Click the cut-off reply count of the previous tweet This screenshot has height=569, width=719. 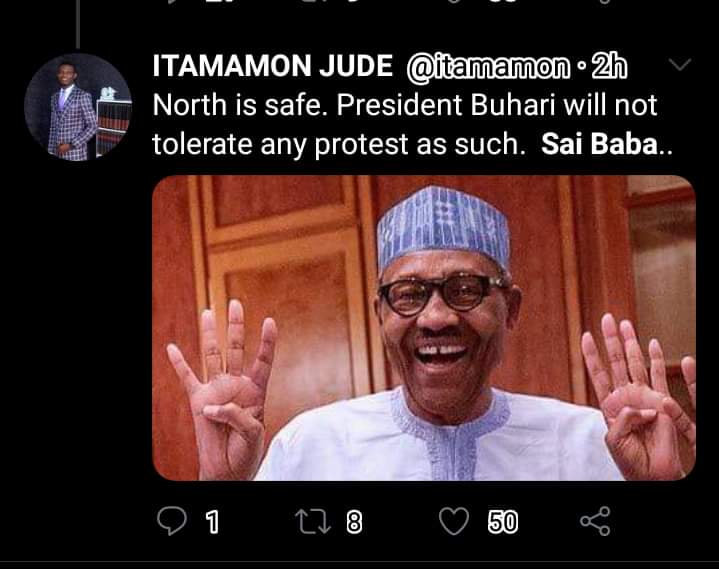click(212, 4)
